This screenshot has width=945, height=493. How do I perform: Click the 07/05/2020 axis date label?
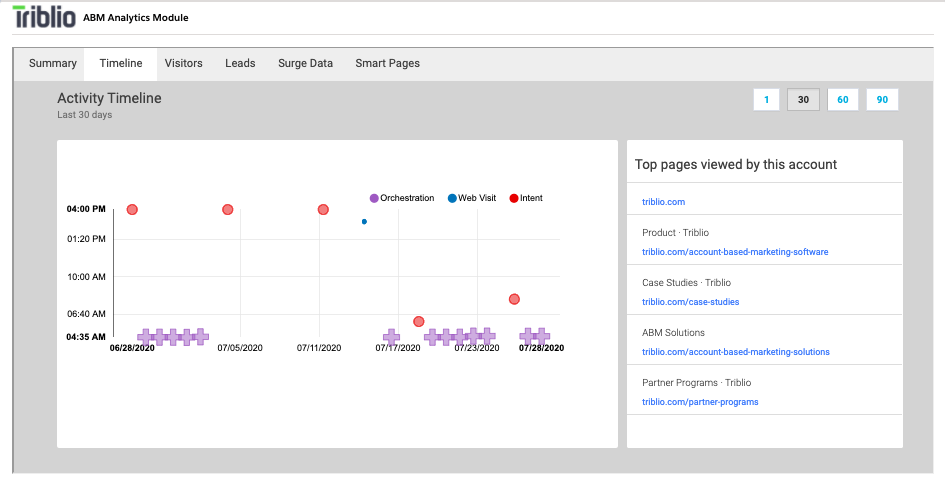click(240, 348)
